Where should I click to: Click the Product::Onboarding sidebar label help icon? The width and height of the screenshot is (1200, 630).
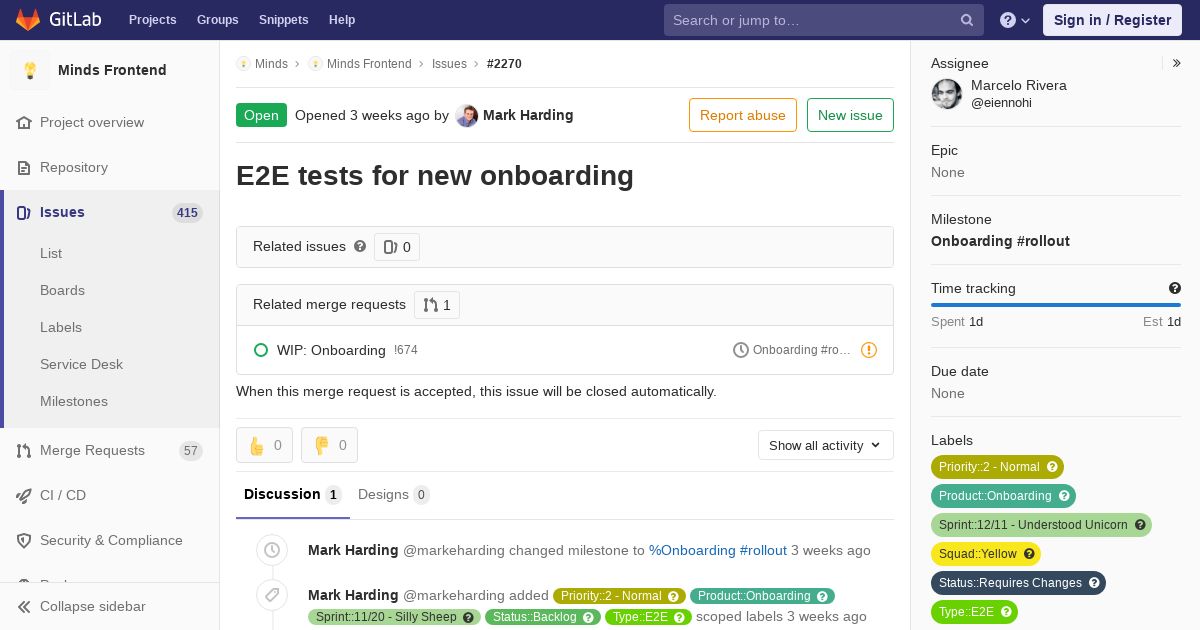(1064, 496)
